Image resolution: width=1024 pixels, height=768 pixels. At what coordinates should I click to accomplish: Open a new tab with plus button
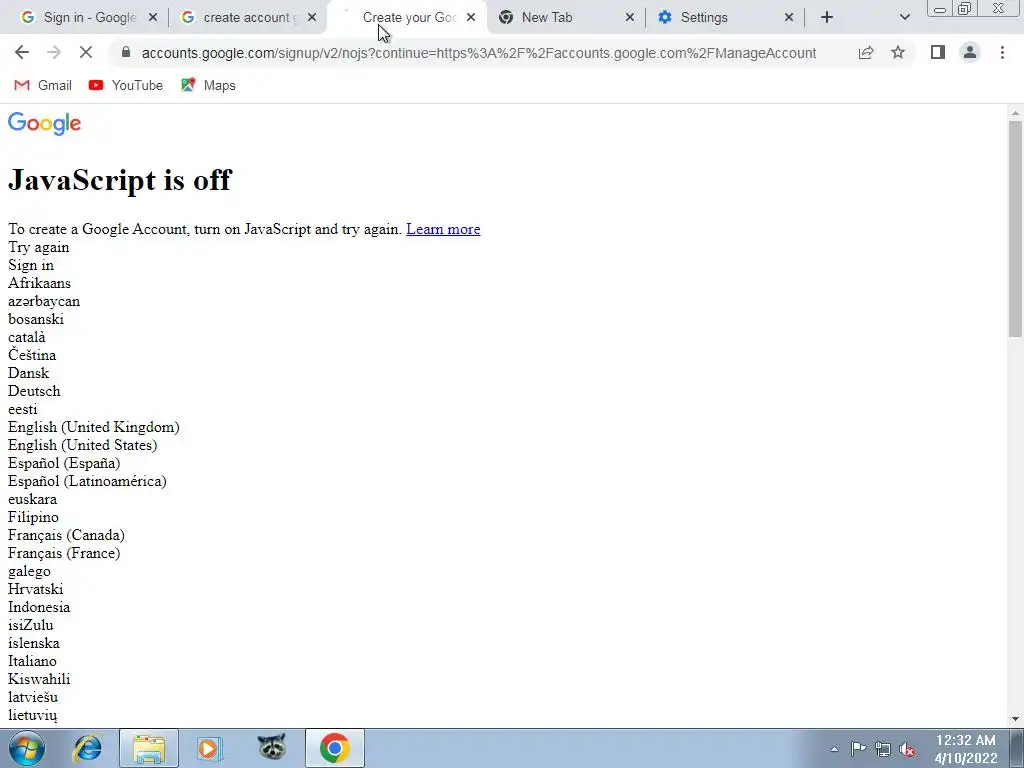827,18
